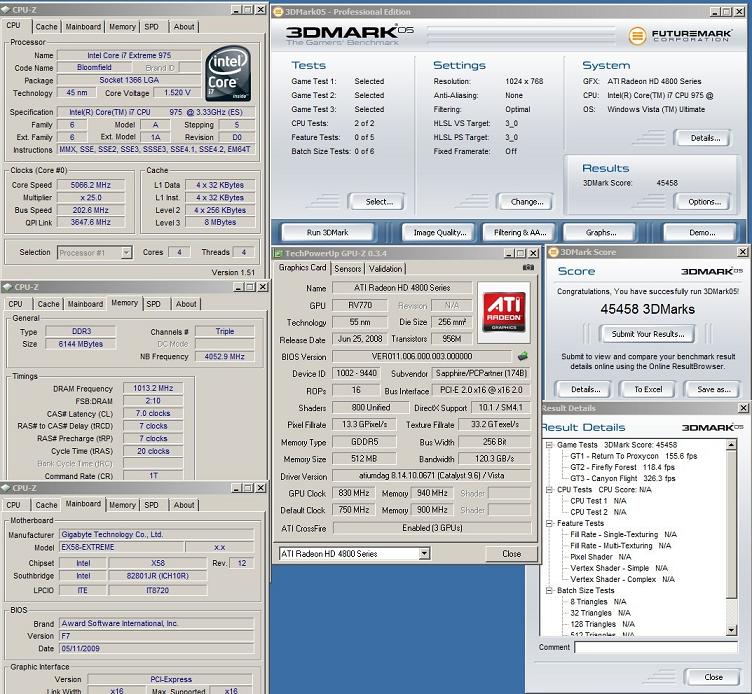
Task: Launch Demo button in 3DMark05
Action: [x=702, y=233]
